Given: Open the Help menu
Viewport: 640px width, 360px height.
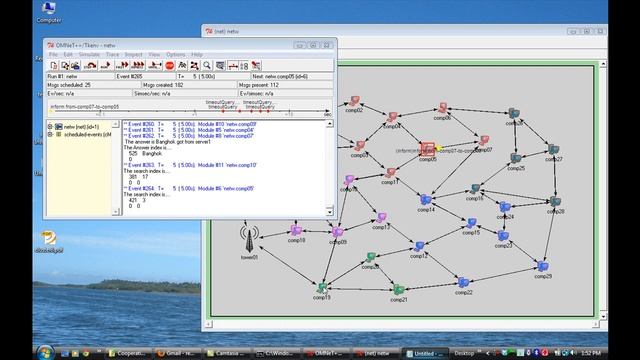Looking at the screenshot, I should pyautogui.click(x=197, y=54).
